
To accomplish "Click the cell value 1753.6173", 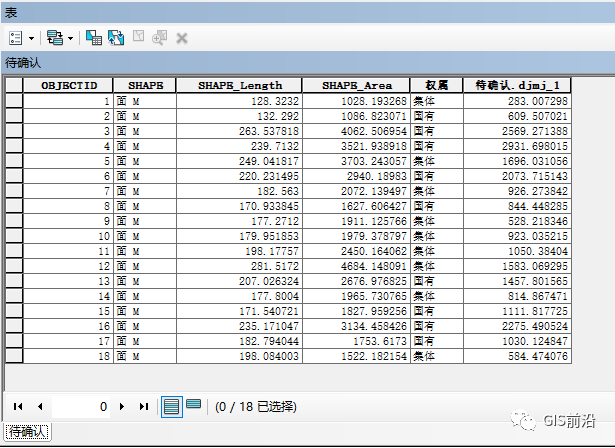I will (380, 341).
